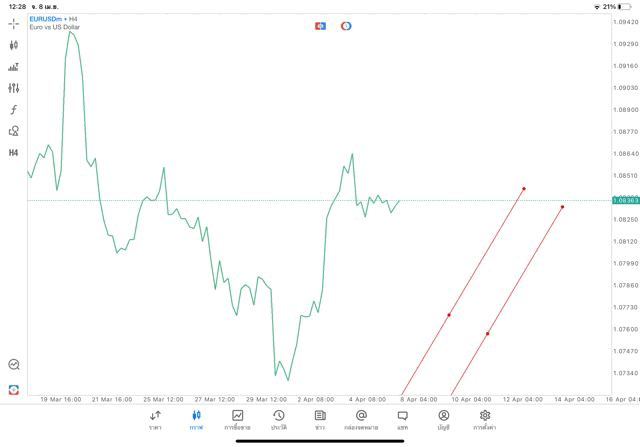
Task: Open the drawing objects shapes icon
Action: click(14, 131)
